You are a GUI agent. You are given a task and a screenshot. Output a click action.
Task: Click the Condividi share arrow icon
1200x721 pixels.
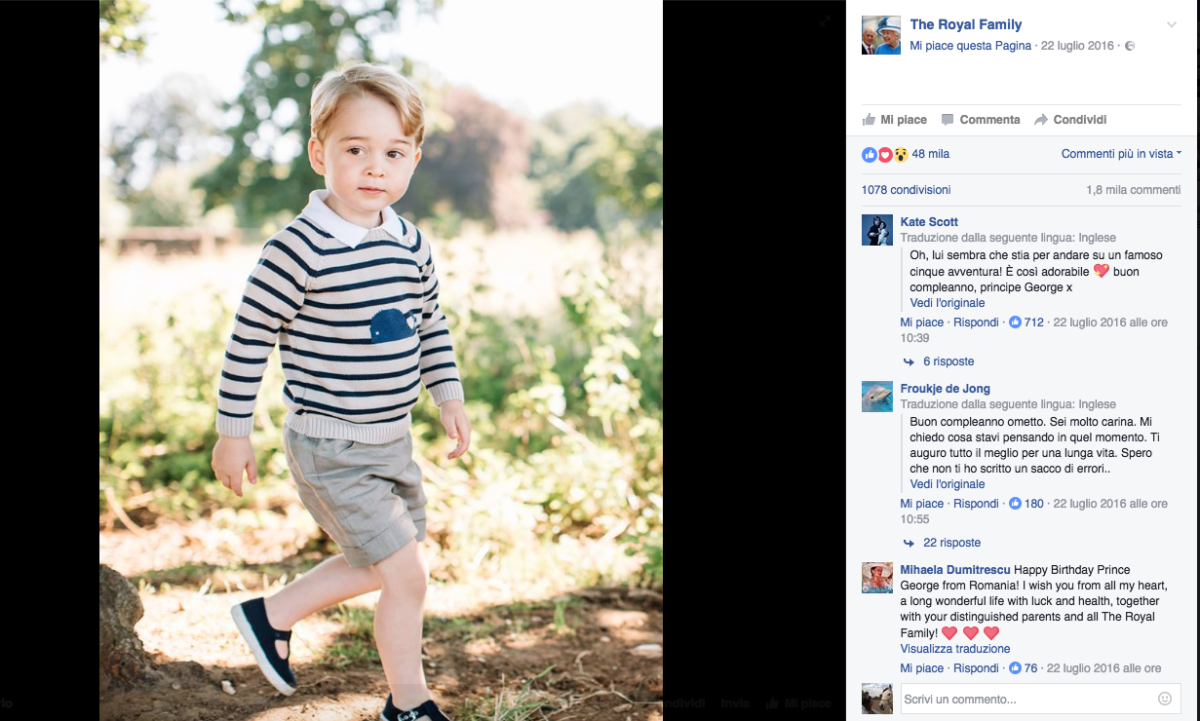(1041, 120)
